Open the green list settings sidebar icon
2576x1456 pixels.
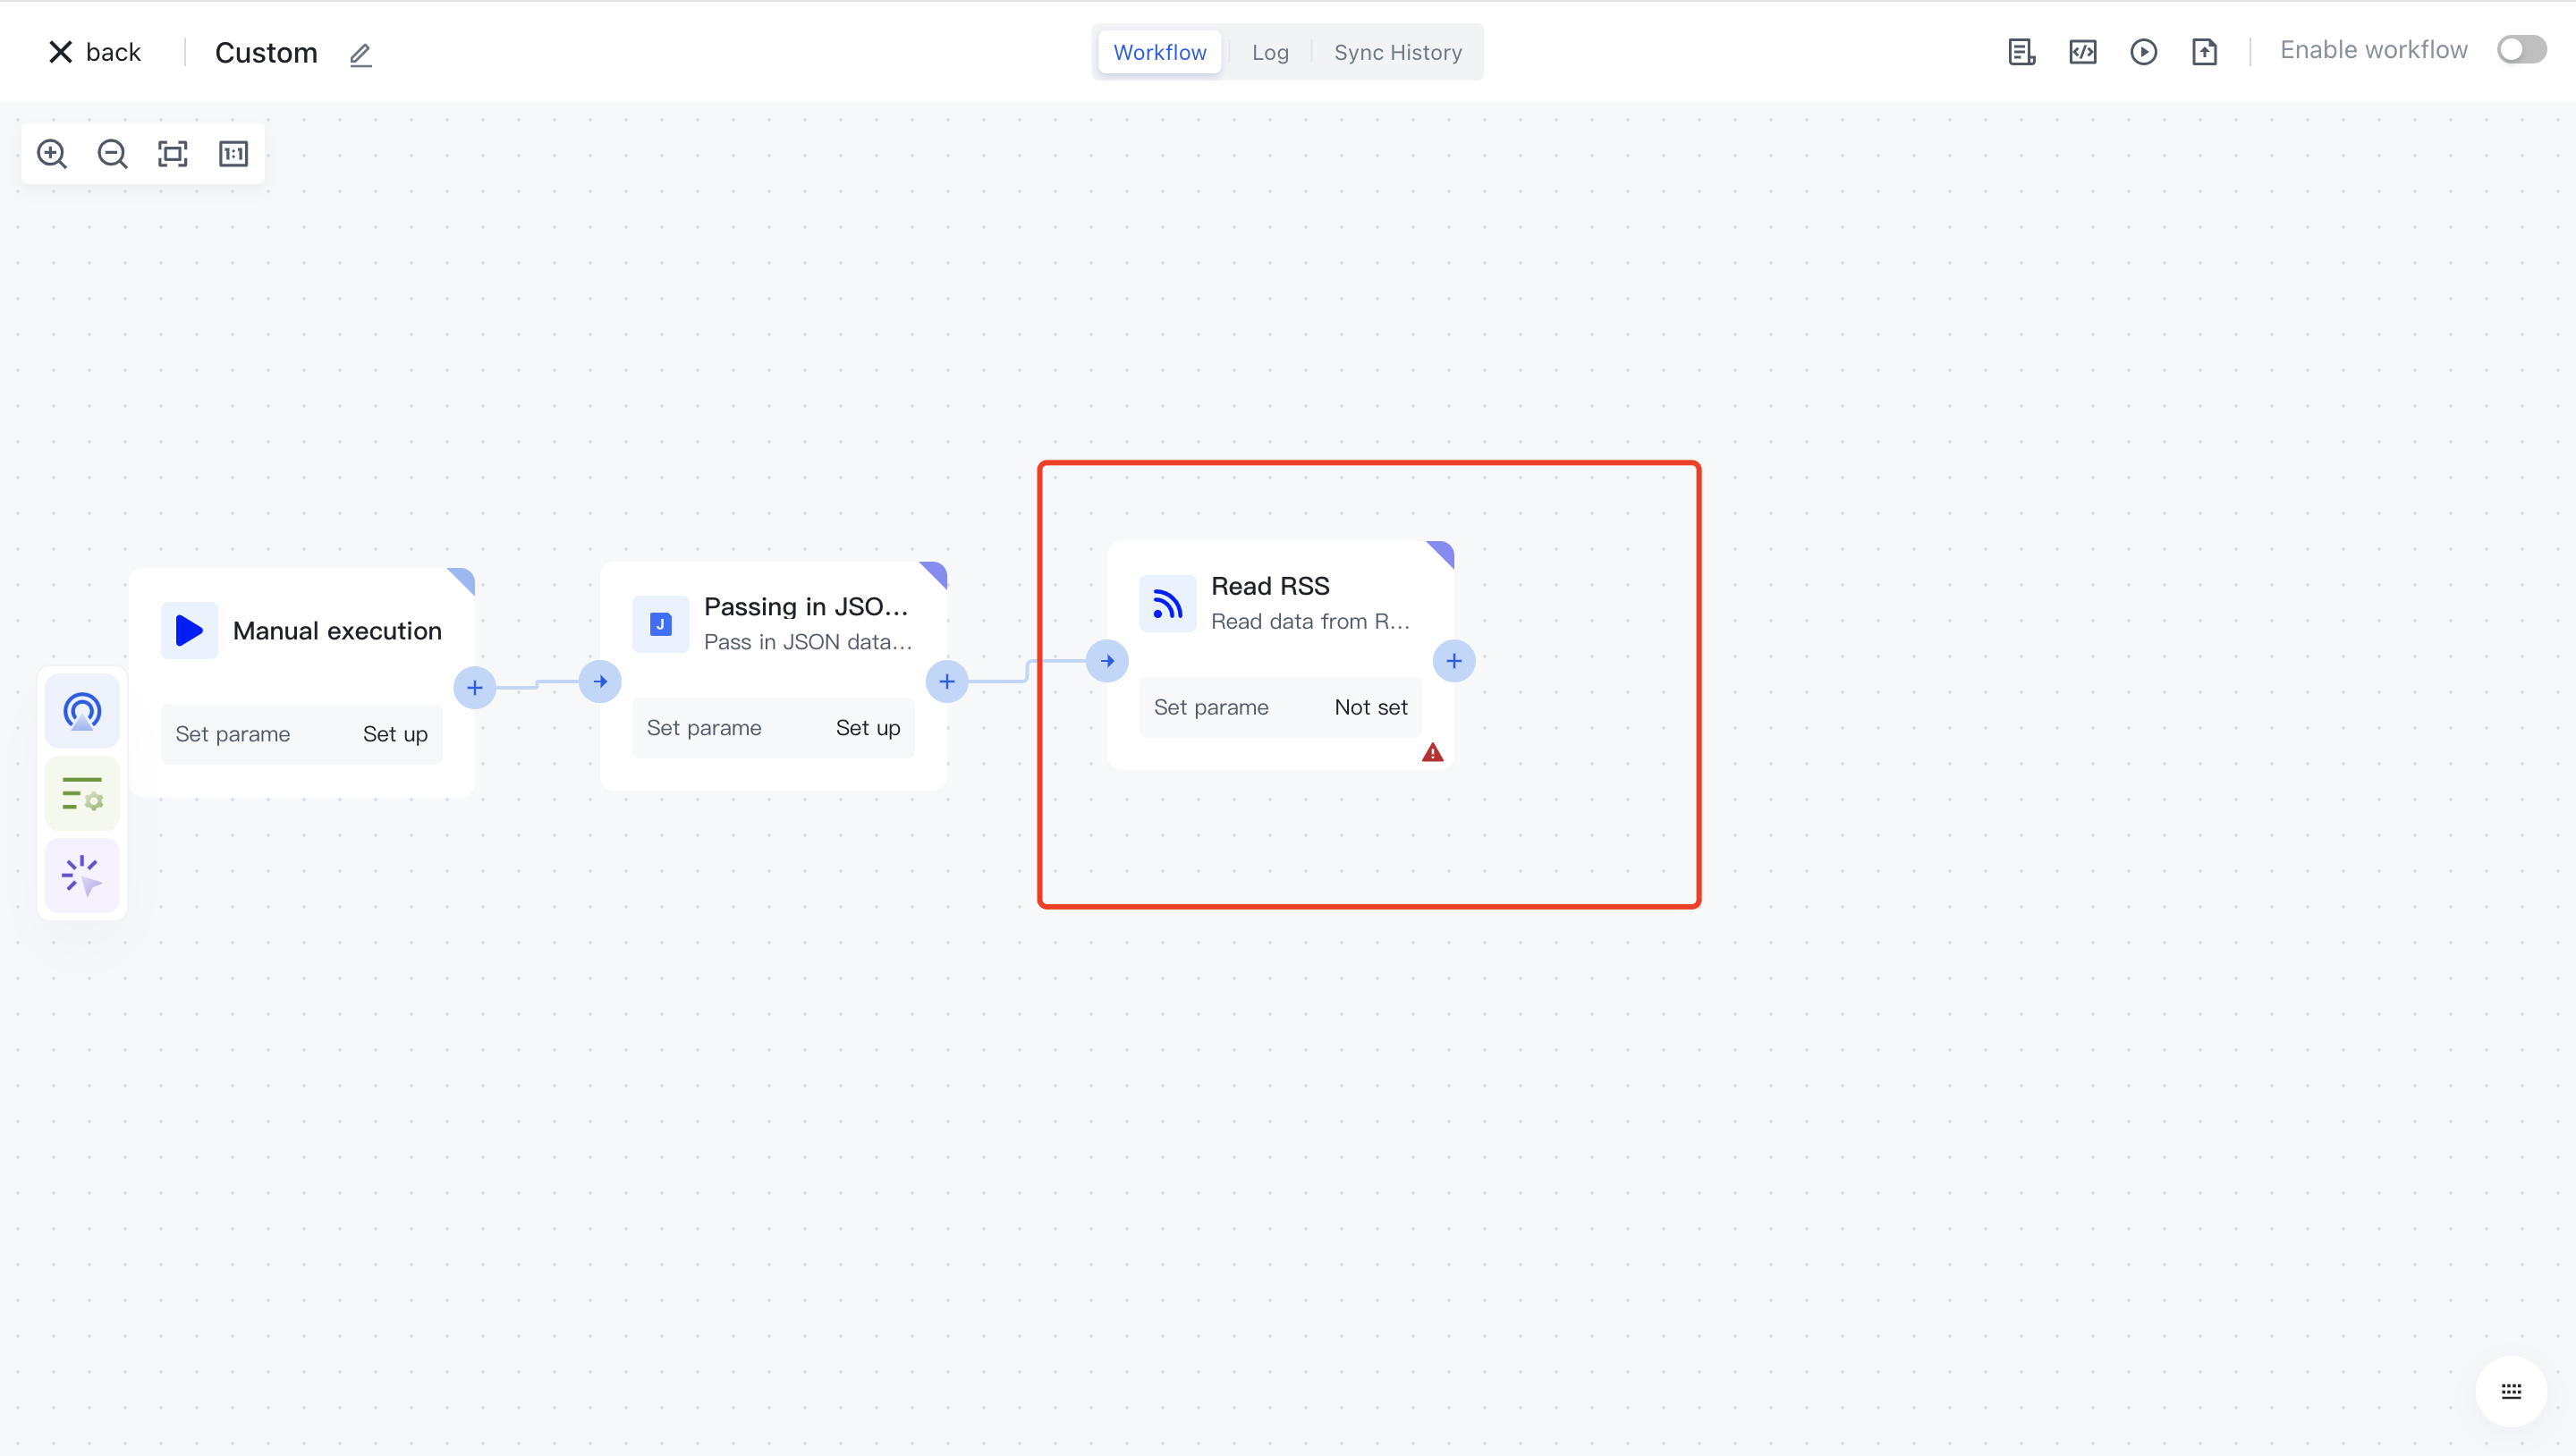(82, 794)
